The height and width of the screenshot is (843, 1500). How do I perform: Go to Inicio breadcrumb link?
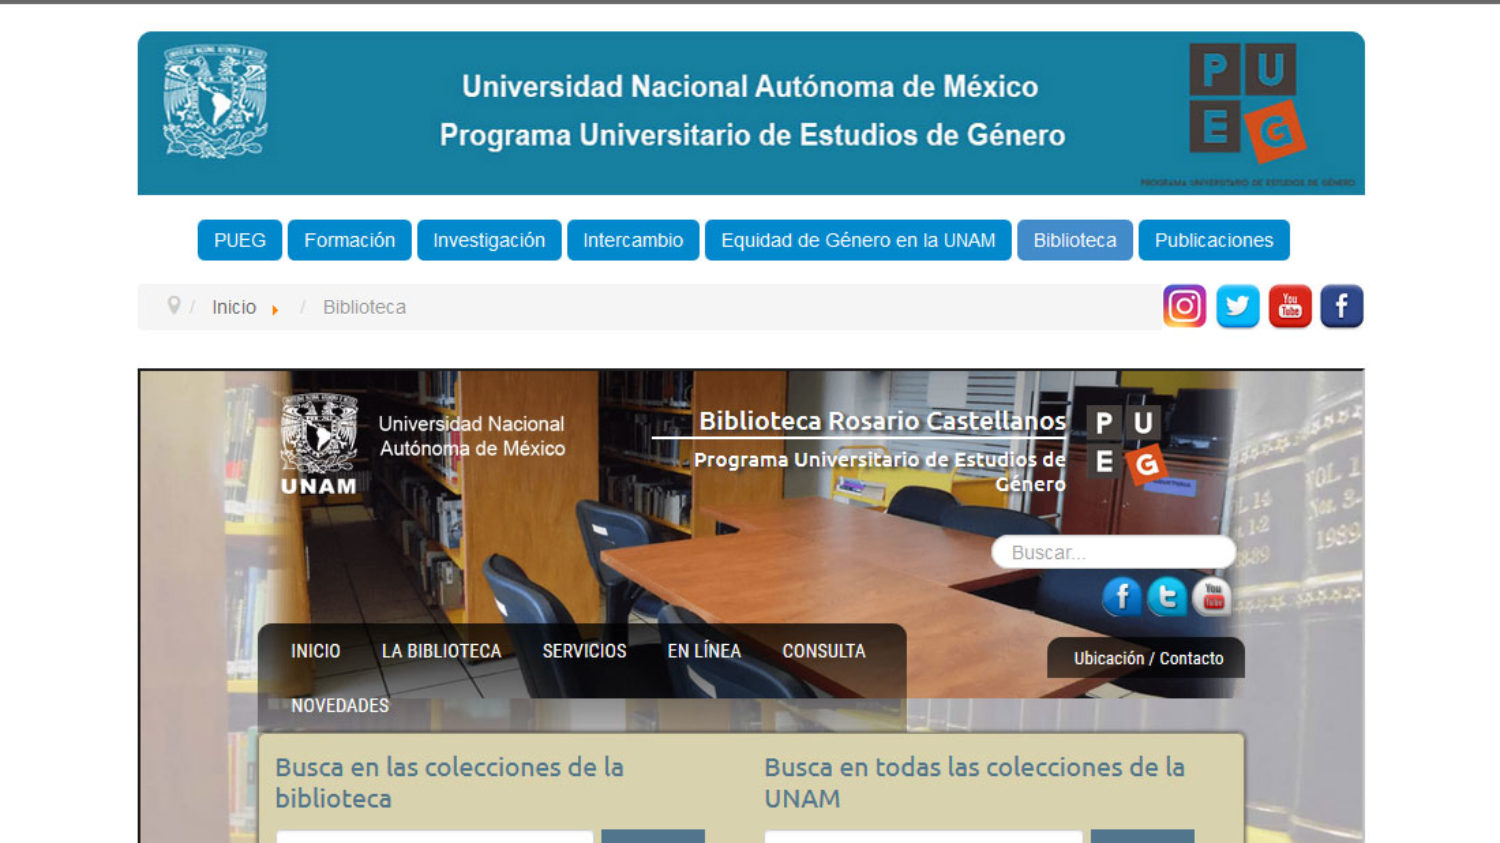[234, 307]
